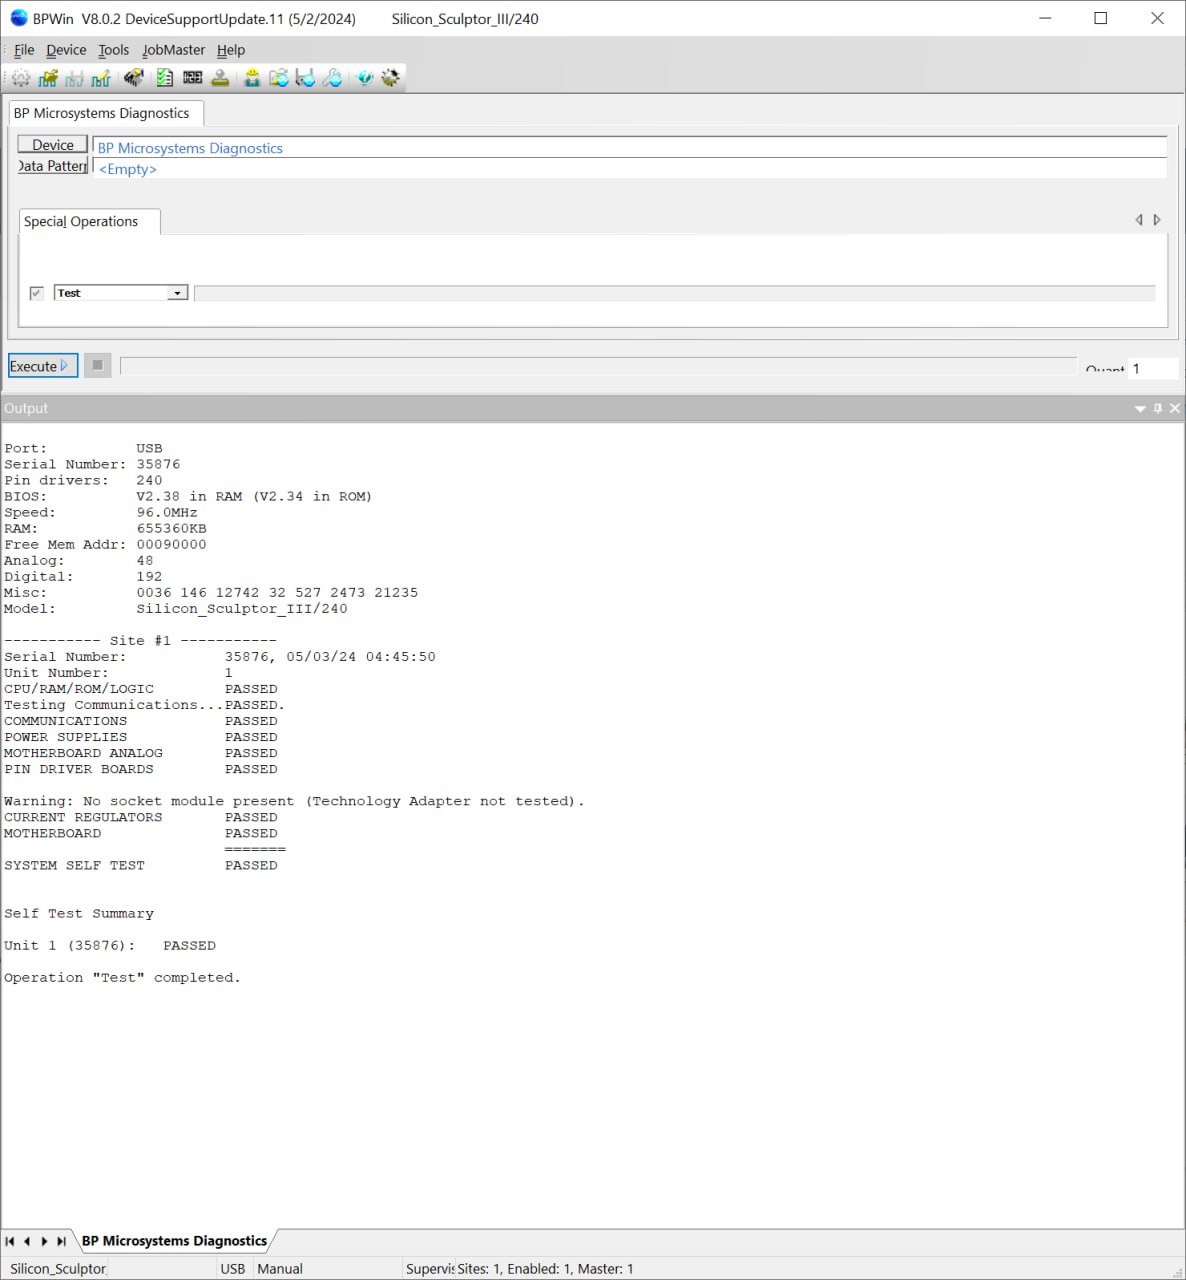The height and width of the screenshot is (1280, 1186).
Task: Click the hard-hat supervisor icon
Action: click(252, 78)
